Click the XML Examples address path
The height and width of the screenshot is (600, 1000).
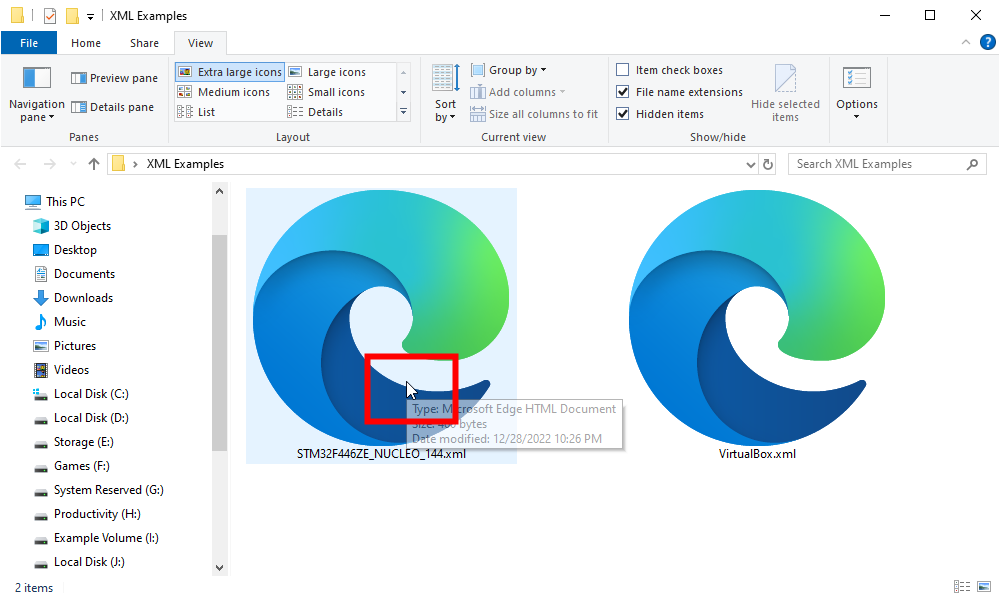click(x=185, y=164)
